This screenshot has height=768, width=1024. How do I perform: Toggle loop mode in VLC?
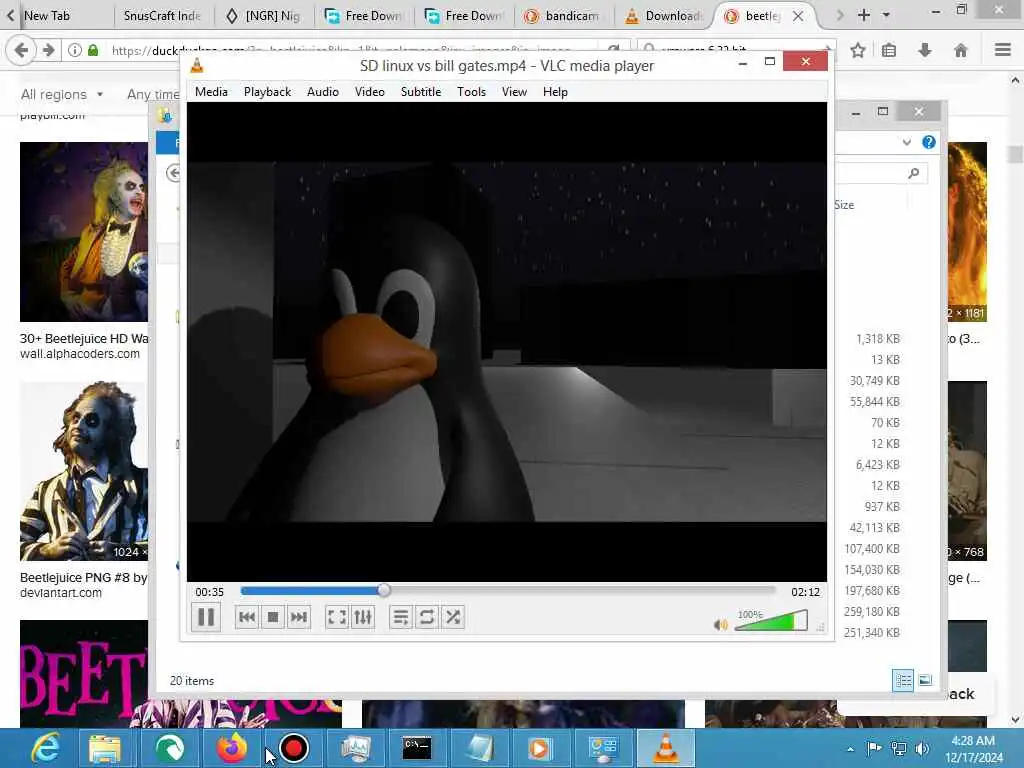[x=426, y=617]
